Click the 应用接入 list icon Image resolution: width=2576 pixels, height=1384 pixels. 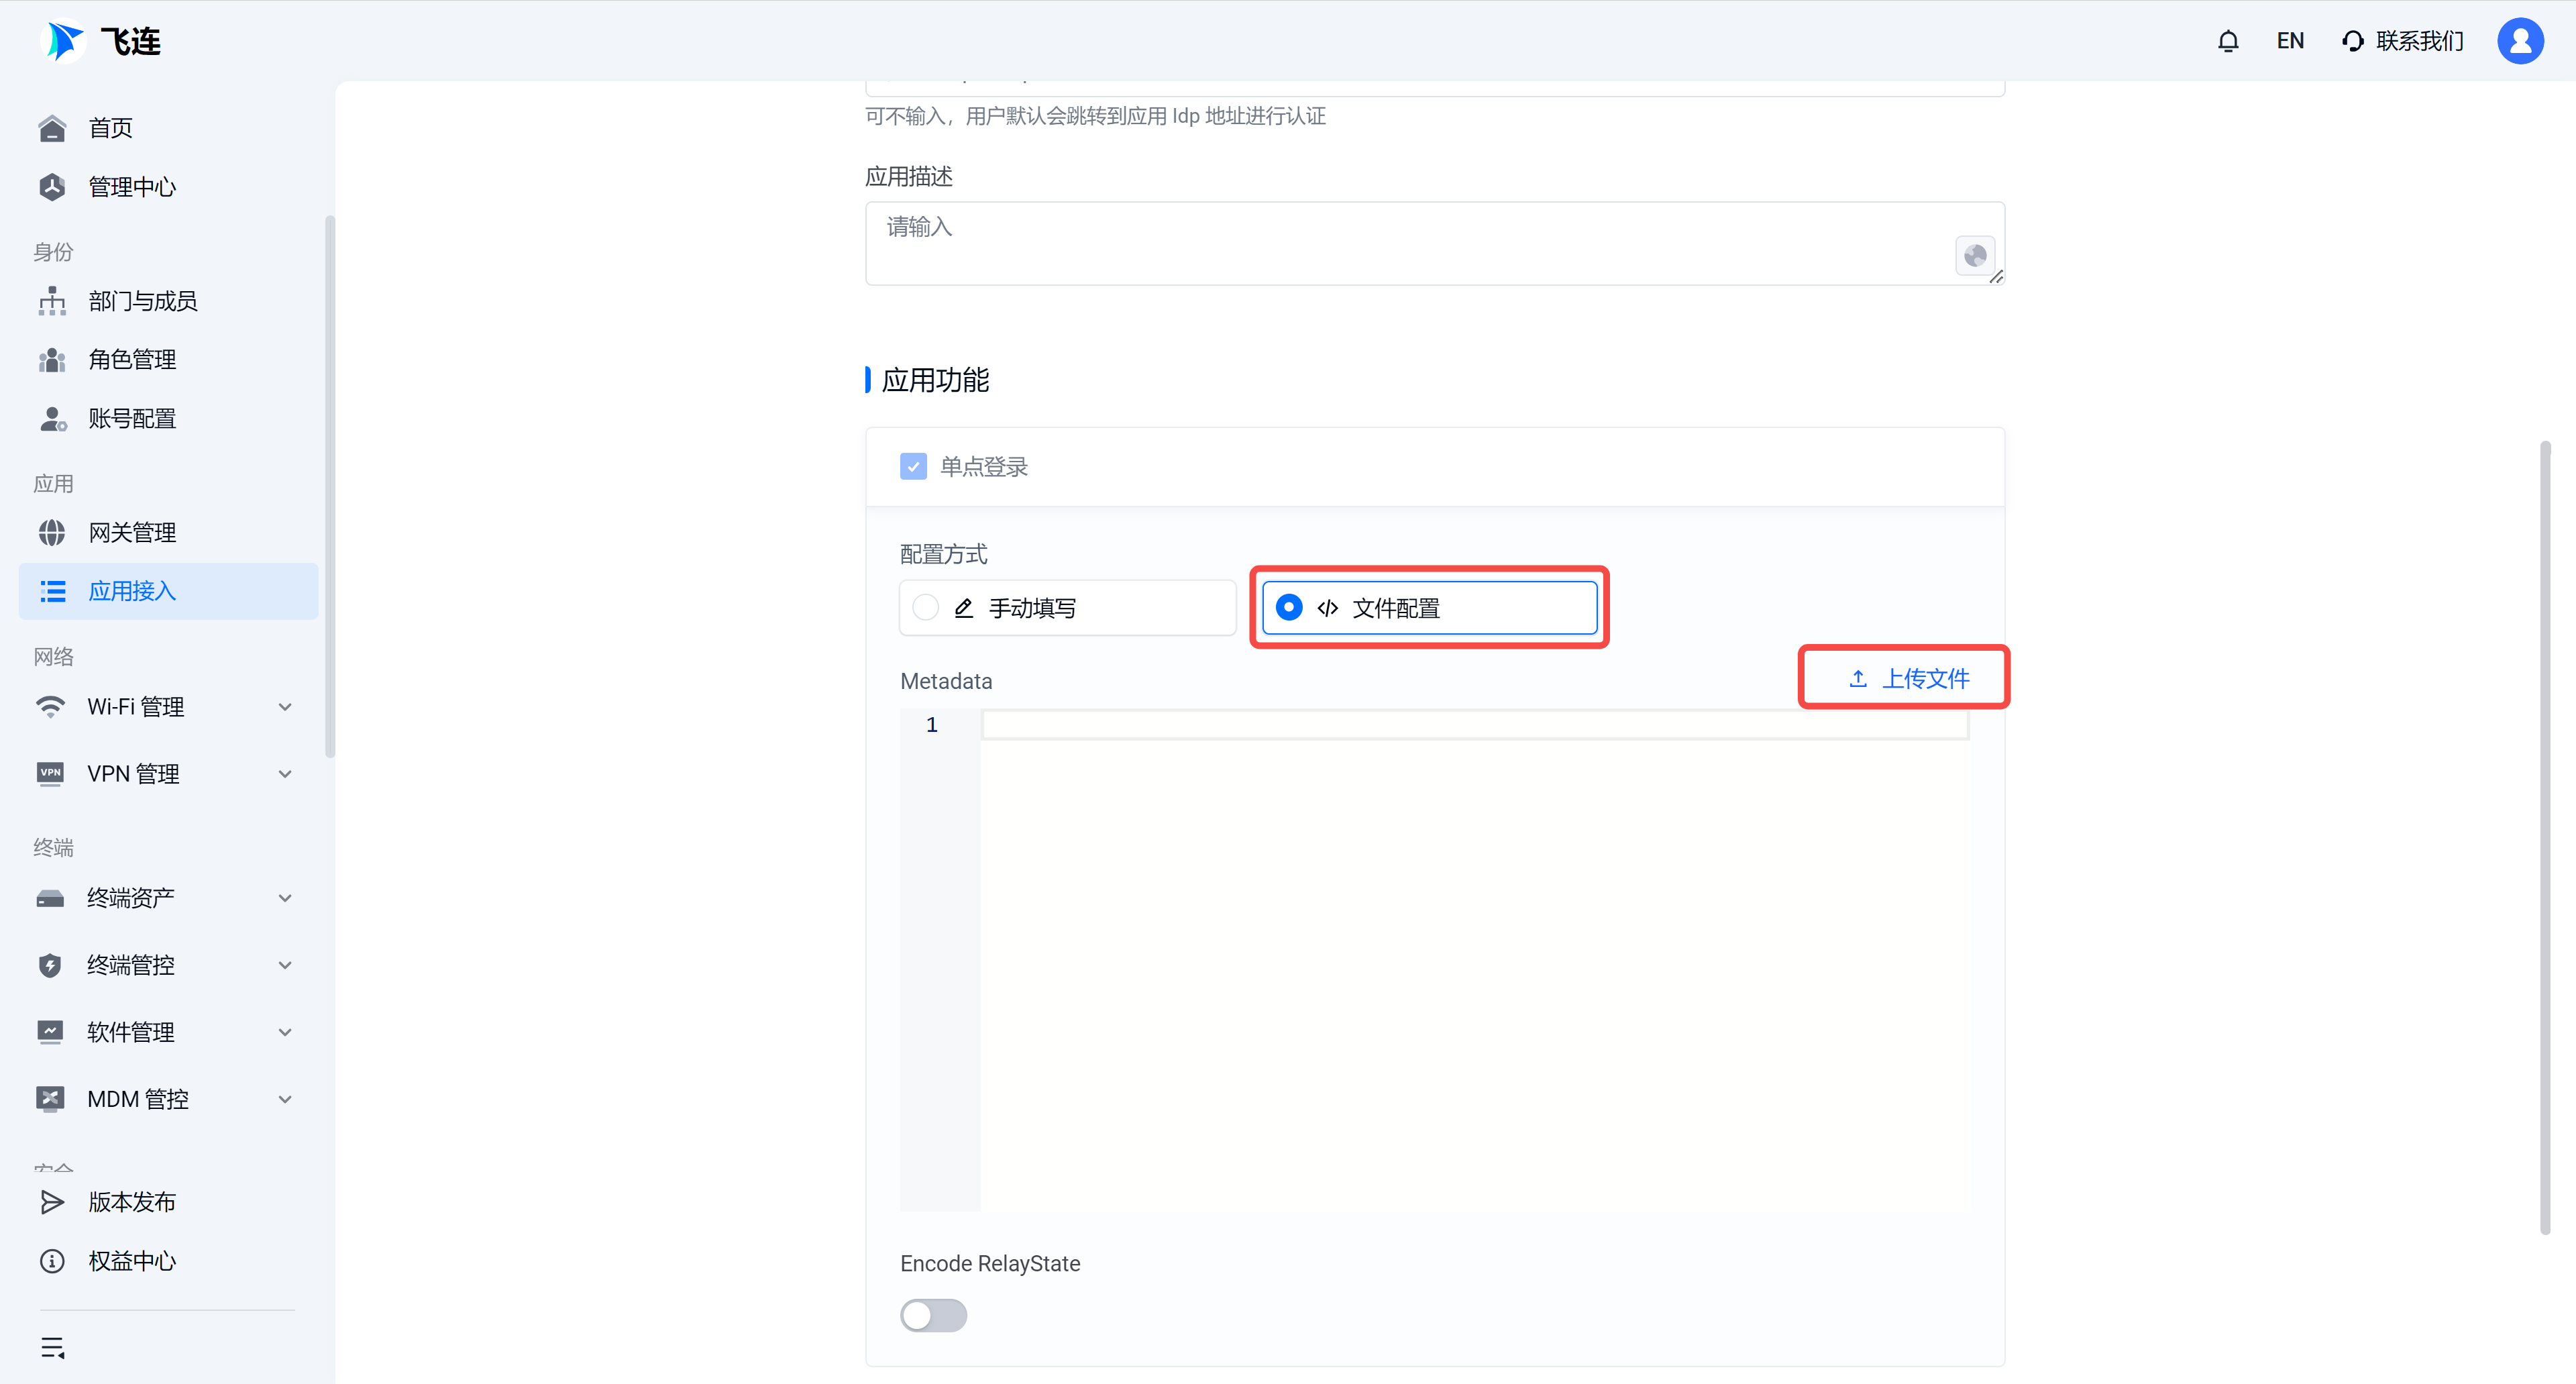(52, 591)
